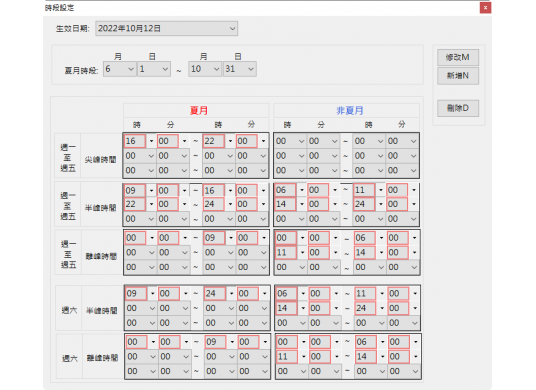Open non-summer weekday off-peak start hour showing 11
This screenshot has width=536, height=390.
(291, 253)
